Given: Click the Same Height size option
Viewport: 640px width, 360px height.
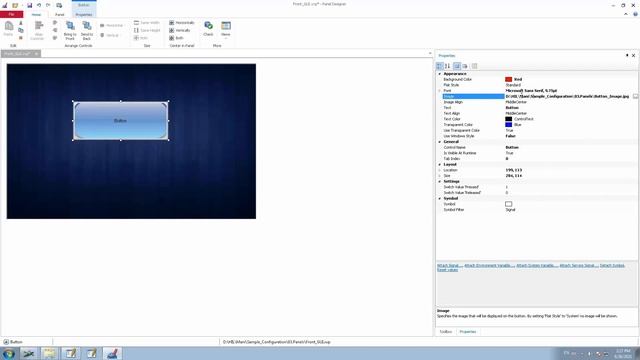Looking at the screenshot, I should [147, 30].
